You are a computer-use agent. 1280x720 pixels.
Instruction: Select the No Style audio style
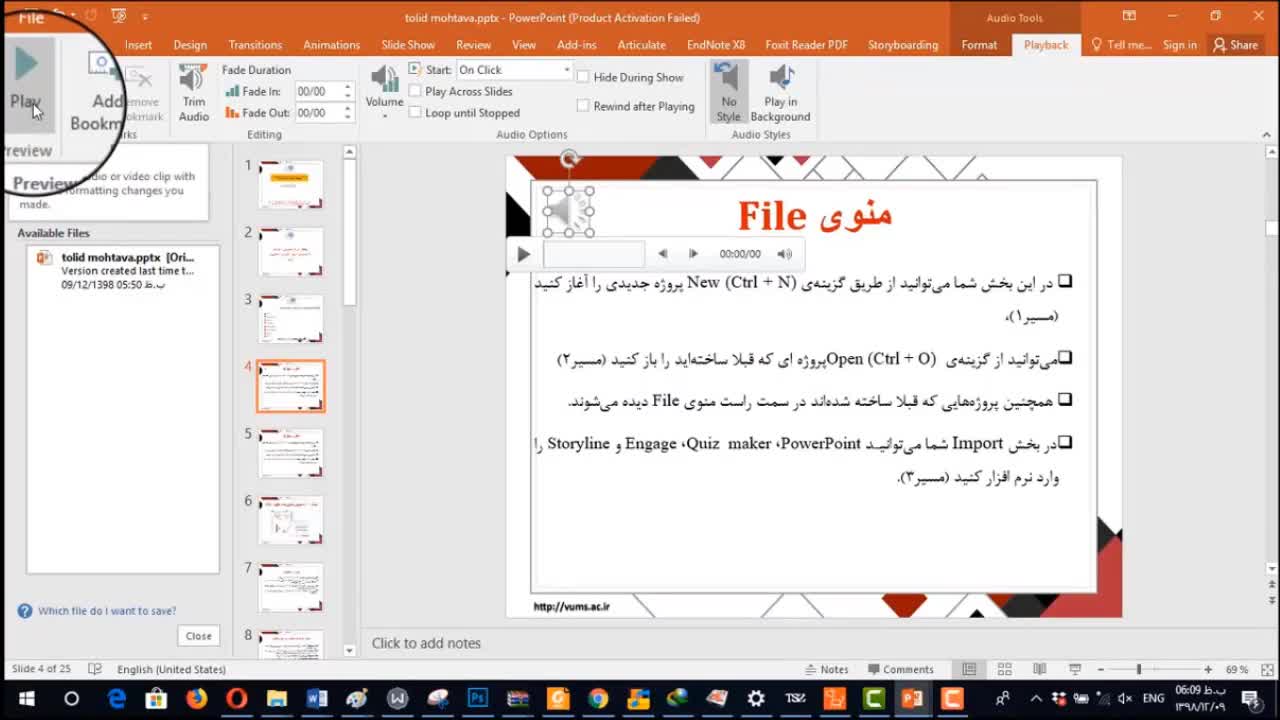tap(728, 93)
